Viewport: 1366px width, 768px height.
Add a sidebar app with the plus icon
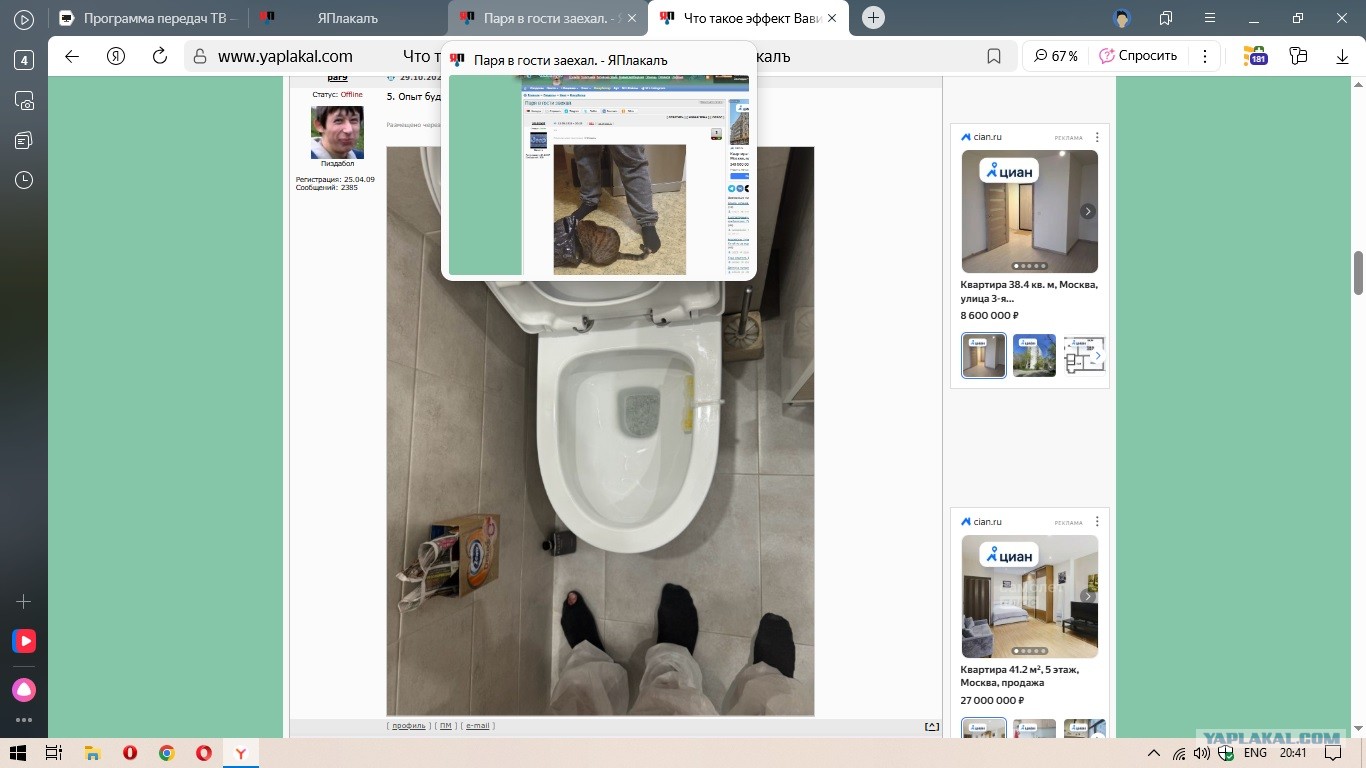24,602
